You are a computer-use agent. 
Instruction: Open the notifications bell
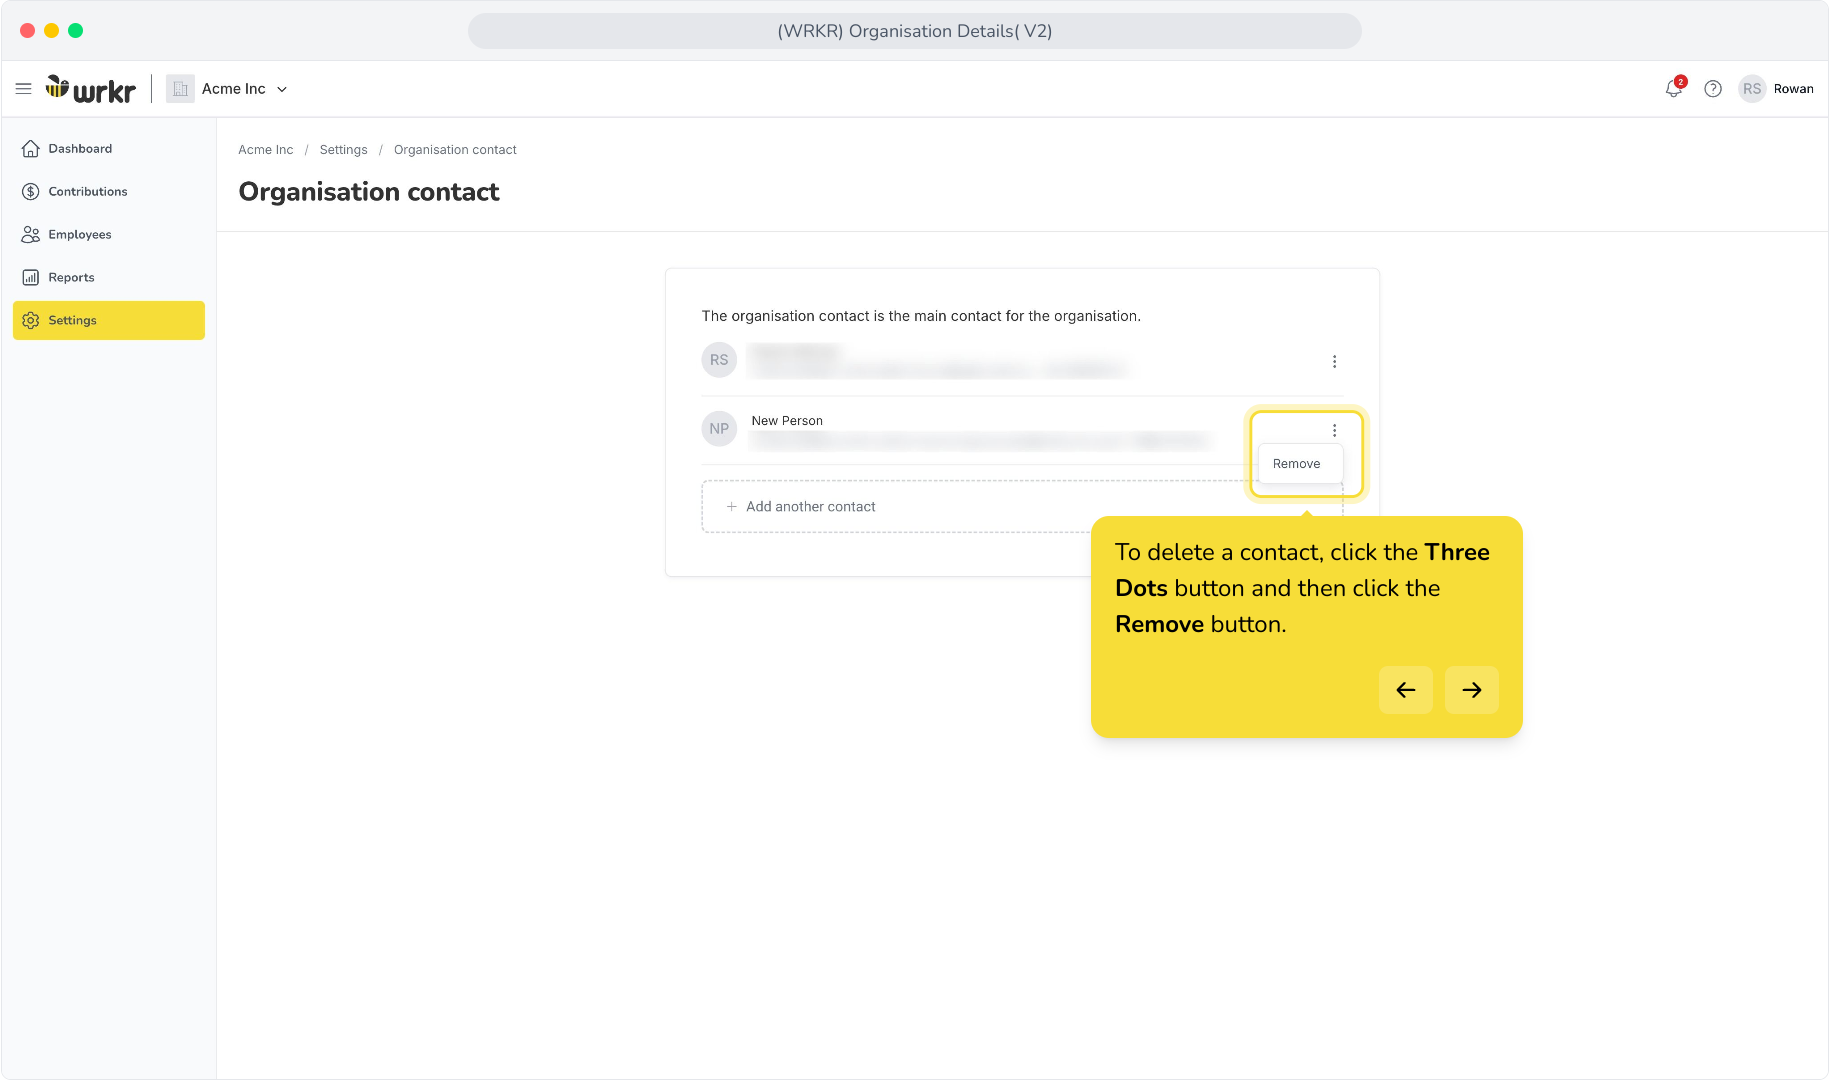[1674, 89]
